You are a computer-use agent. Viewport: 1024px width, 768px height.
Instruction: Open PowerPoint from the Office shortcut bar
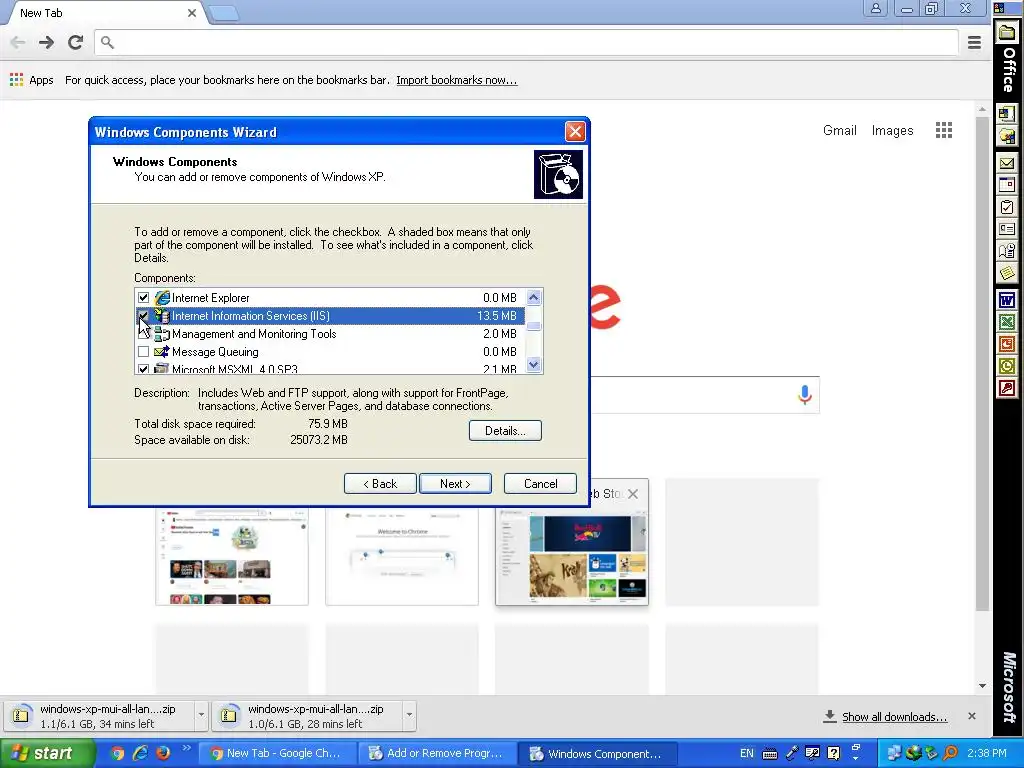pyautogui.click(x=1006, y=344)
